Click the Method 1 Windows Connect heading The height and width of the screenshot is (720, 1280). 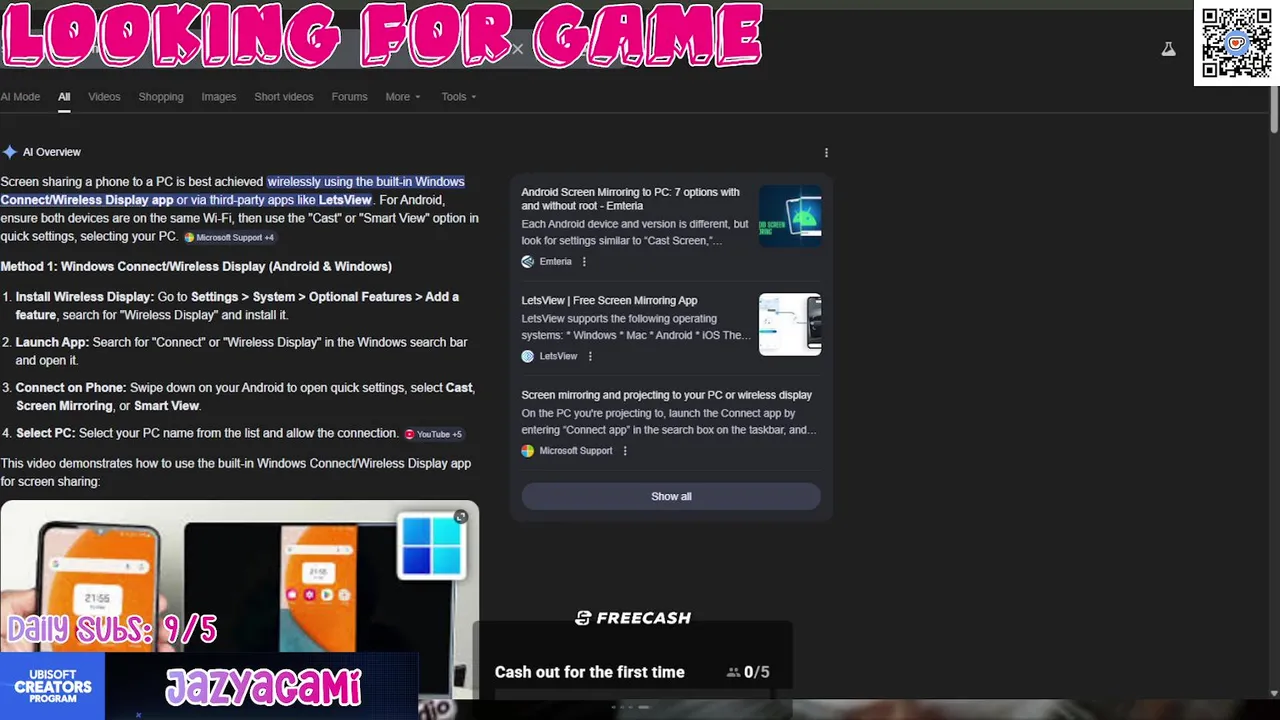pyautogui.click(x=196, y=267)
